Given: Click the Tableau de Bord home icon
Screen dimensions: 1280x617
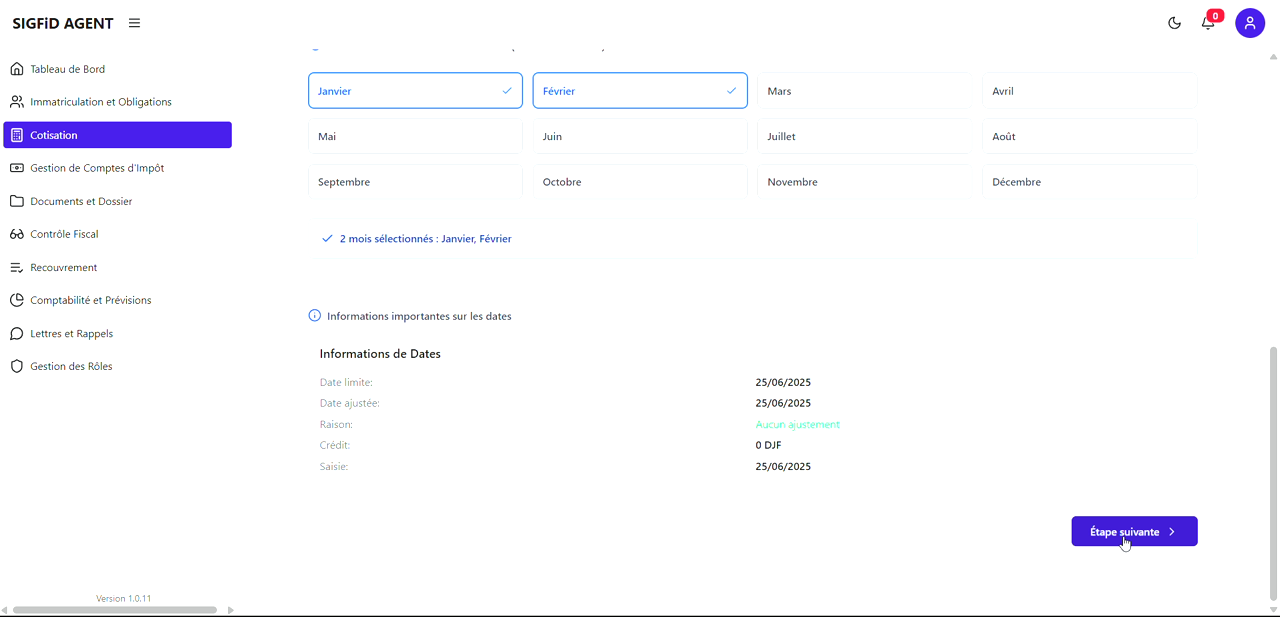Looking at the screenshot, I should tap(17, 69).
